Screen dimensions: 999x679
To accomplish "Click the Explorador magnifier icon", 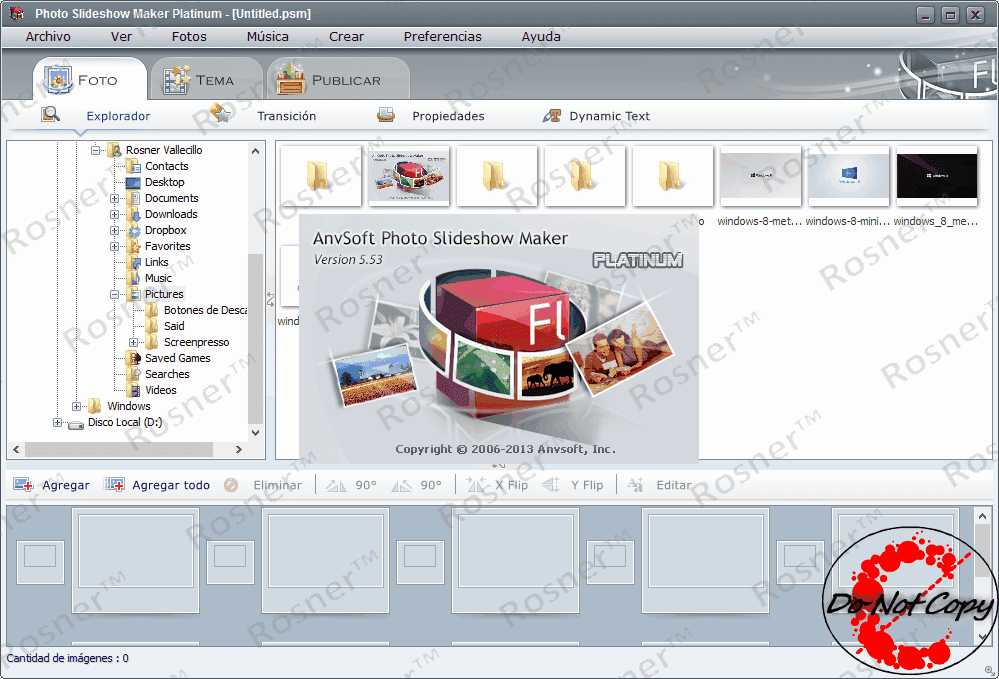I will click(x=50, y=115).
